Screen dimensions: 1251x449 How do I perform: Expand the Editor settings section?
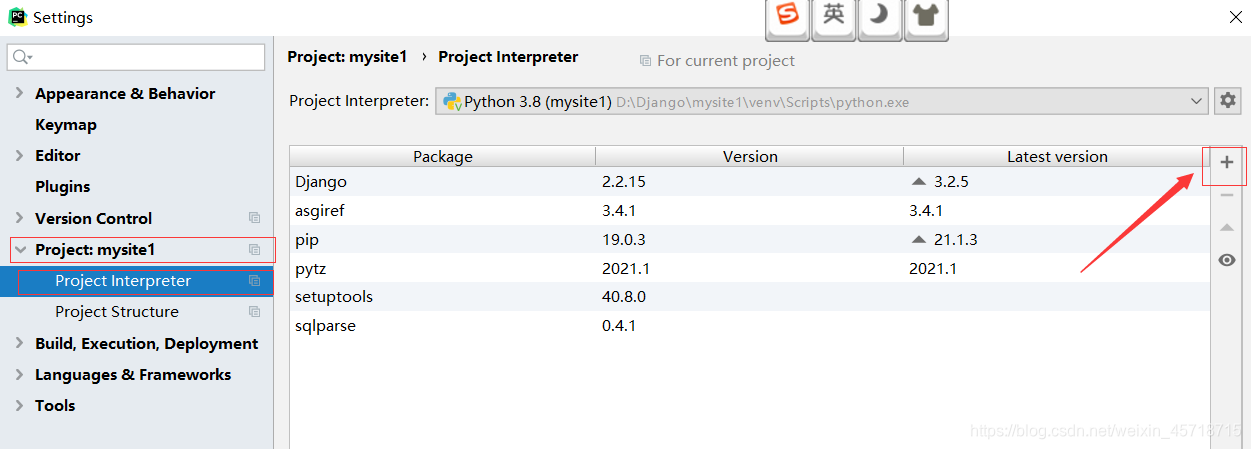coord(20,156)
